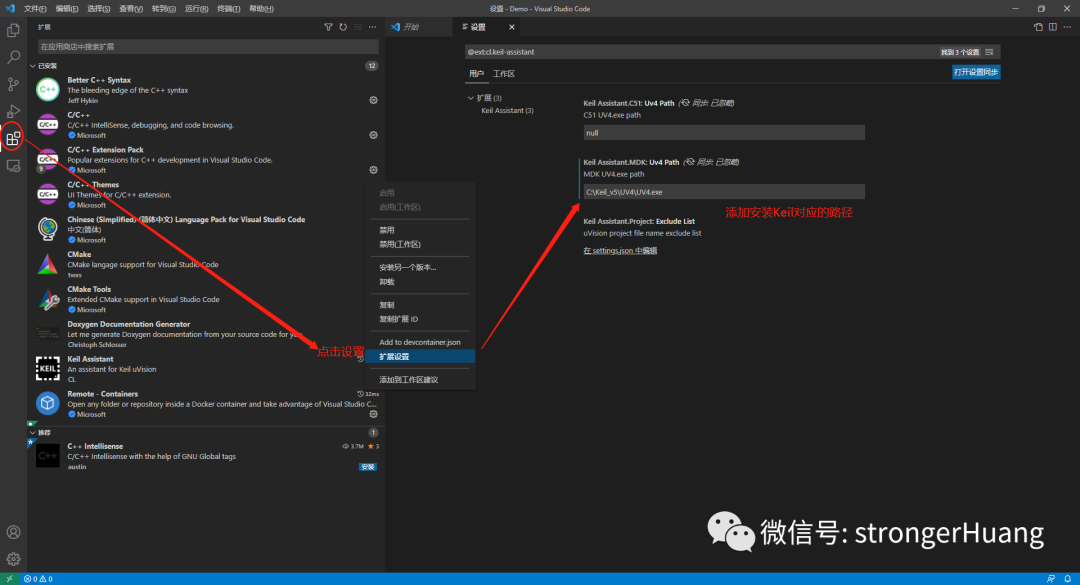The width and height of the screenshot is (1080, 585).
Task: Click the 打开设置同步 button
Action: click(x=976, y=72)
